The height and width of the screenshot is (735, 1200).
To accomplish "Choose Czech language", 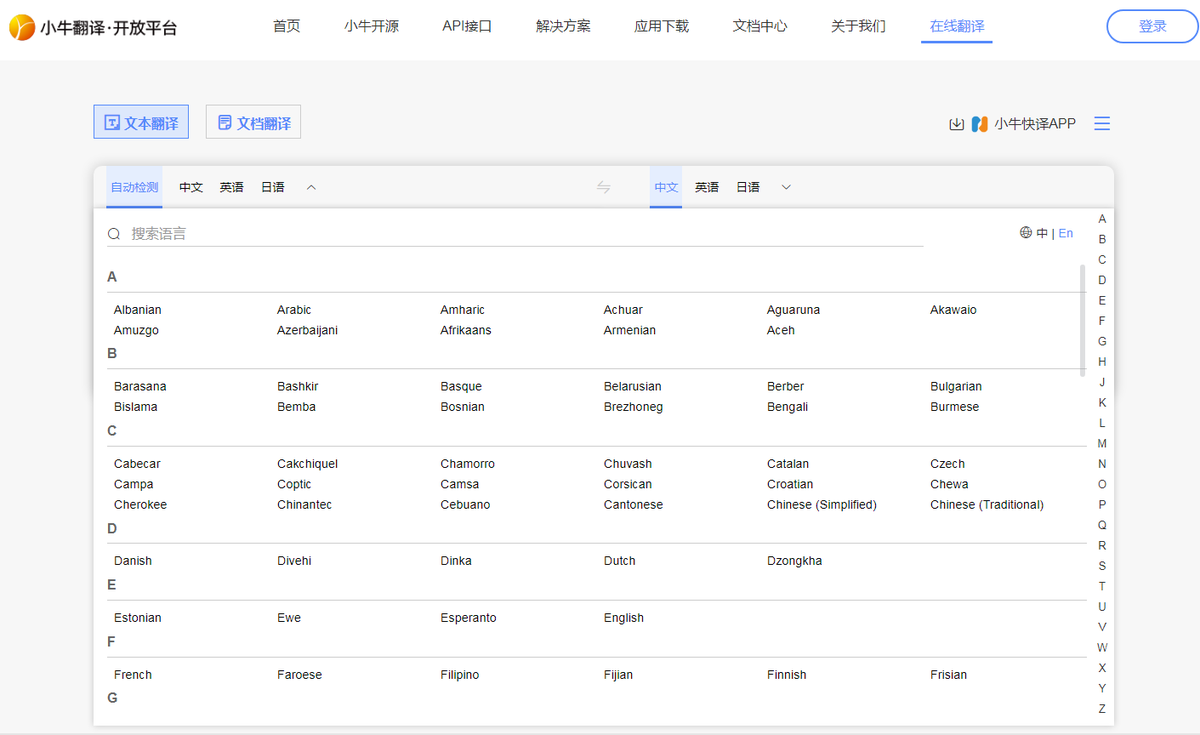I will pos(948,464).
